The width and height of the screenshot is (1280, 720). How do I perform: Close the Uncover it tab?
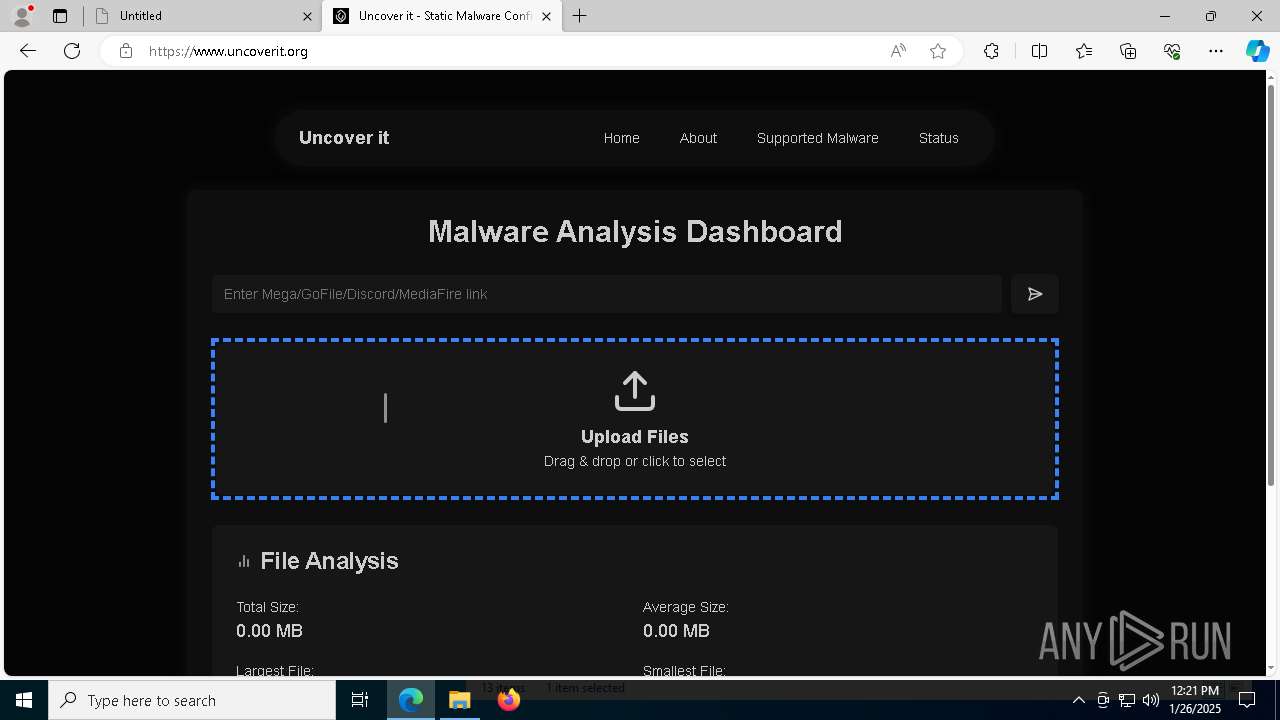(x=547, y=16)
